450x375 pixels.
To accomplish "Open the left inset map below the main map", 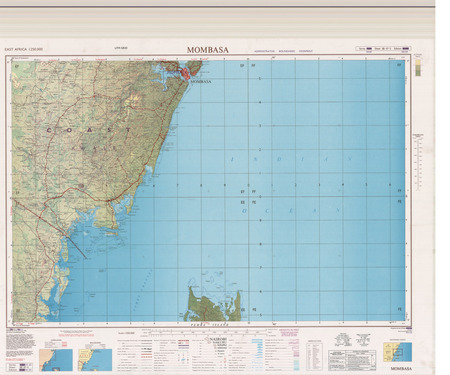I will click(56, 360).
